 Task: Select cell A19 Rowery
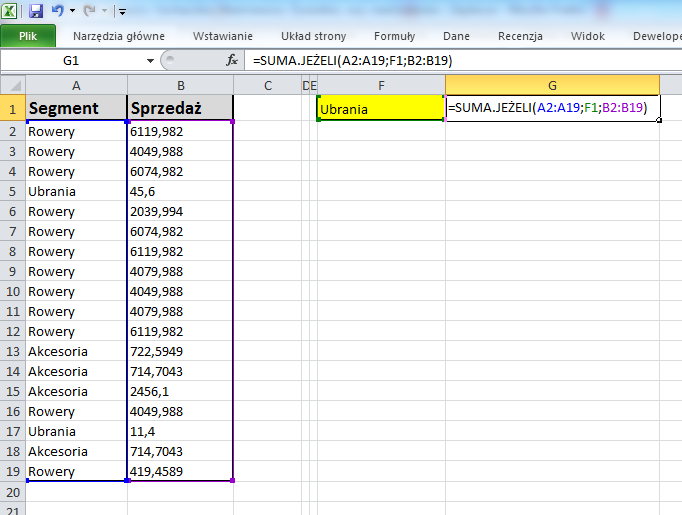click(76, 472)
